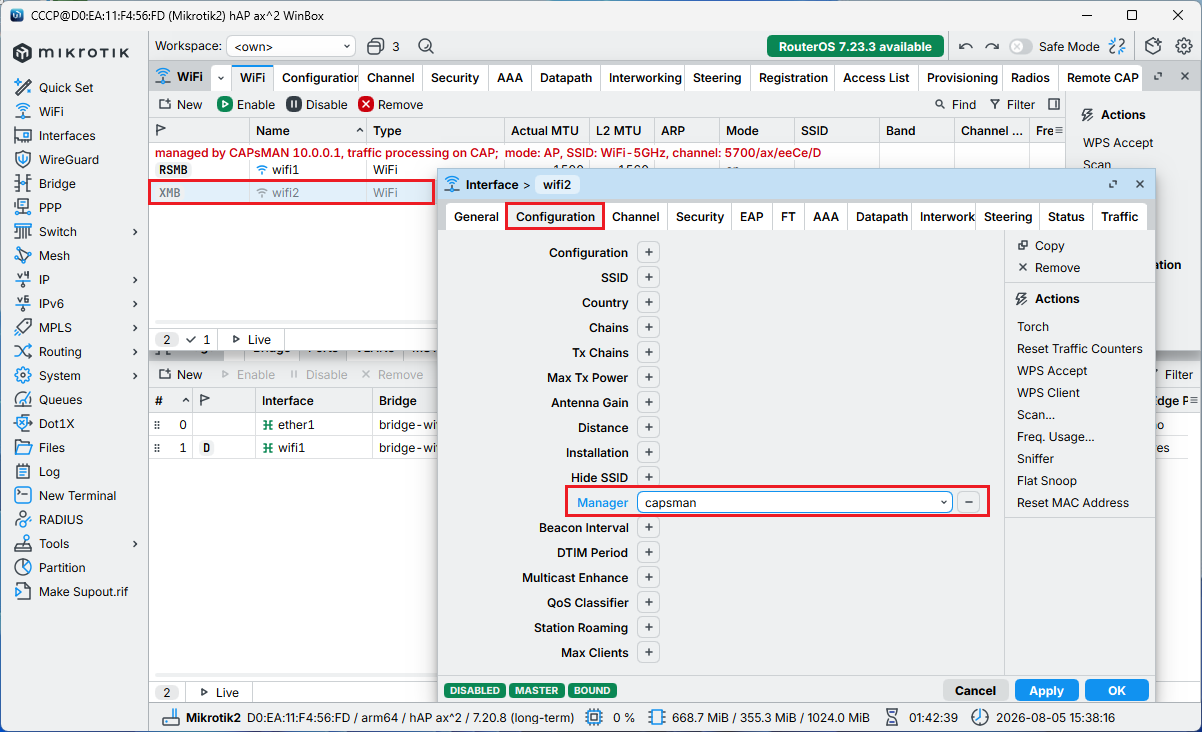Open New Terminal in sidebar
1202x732 pixels.
tap(77, 495)
